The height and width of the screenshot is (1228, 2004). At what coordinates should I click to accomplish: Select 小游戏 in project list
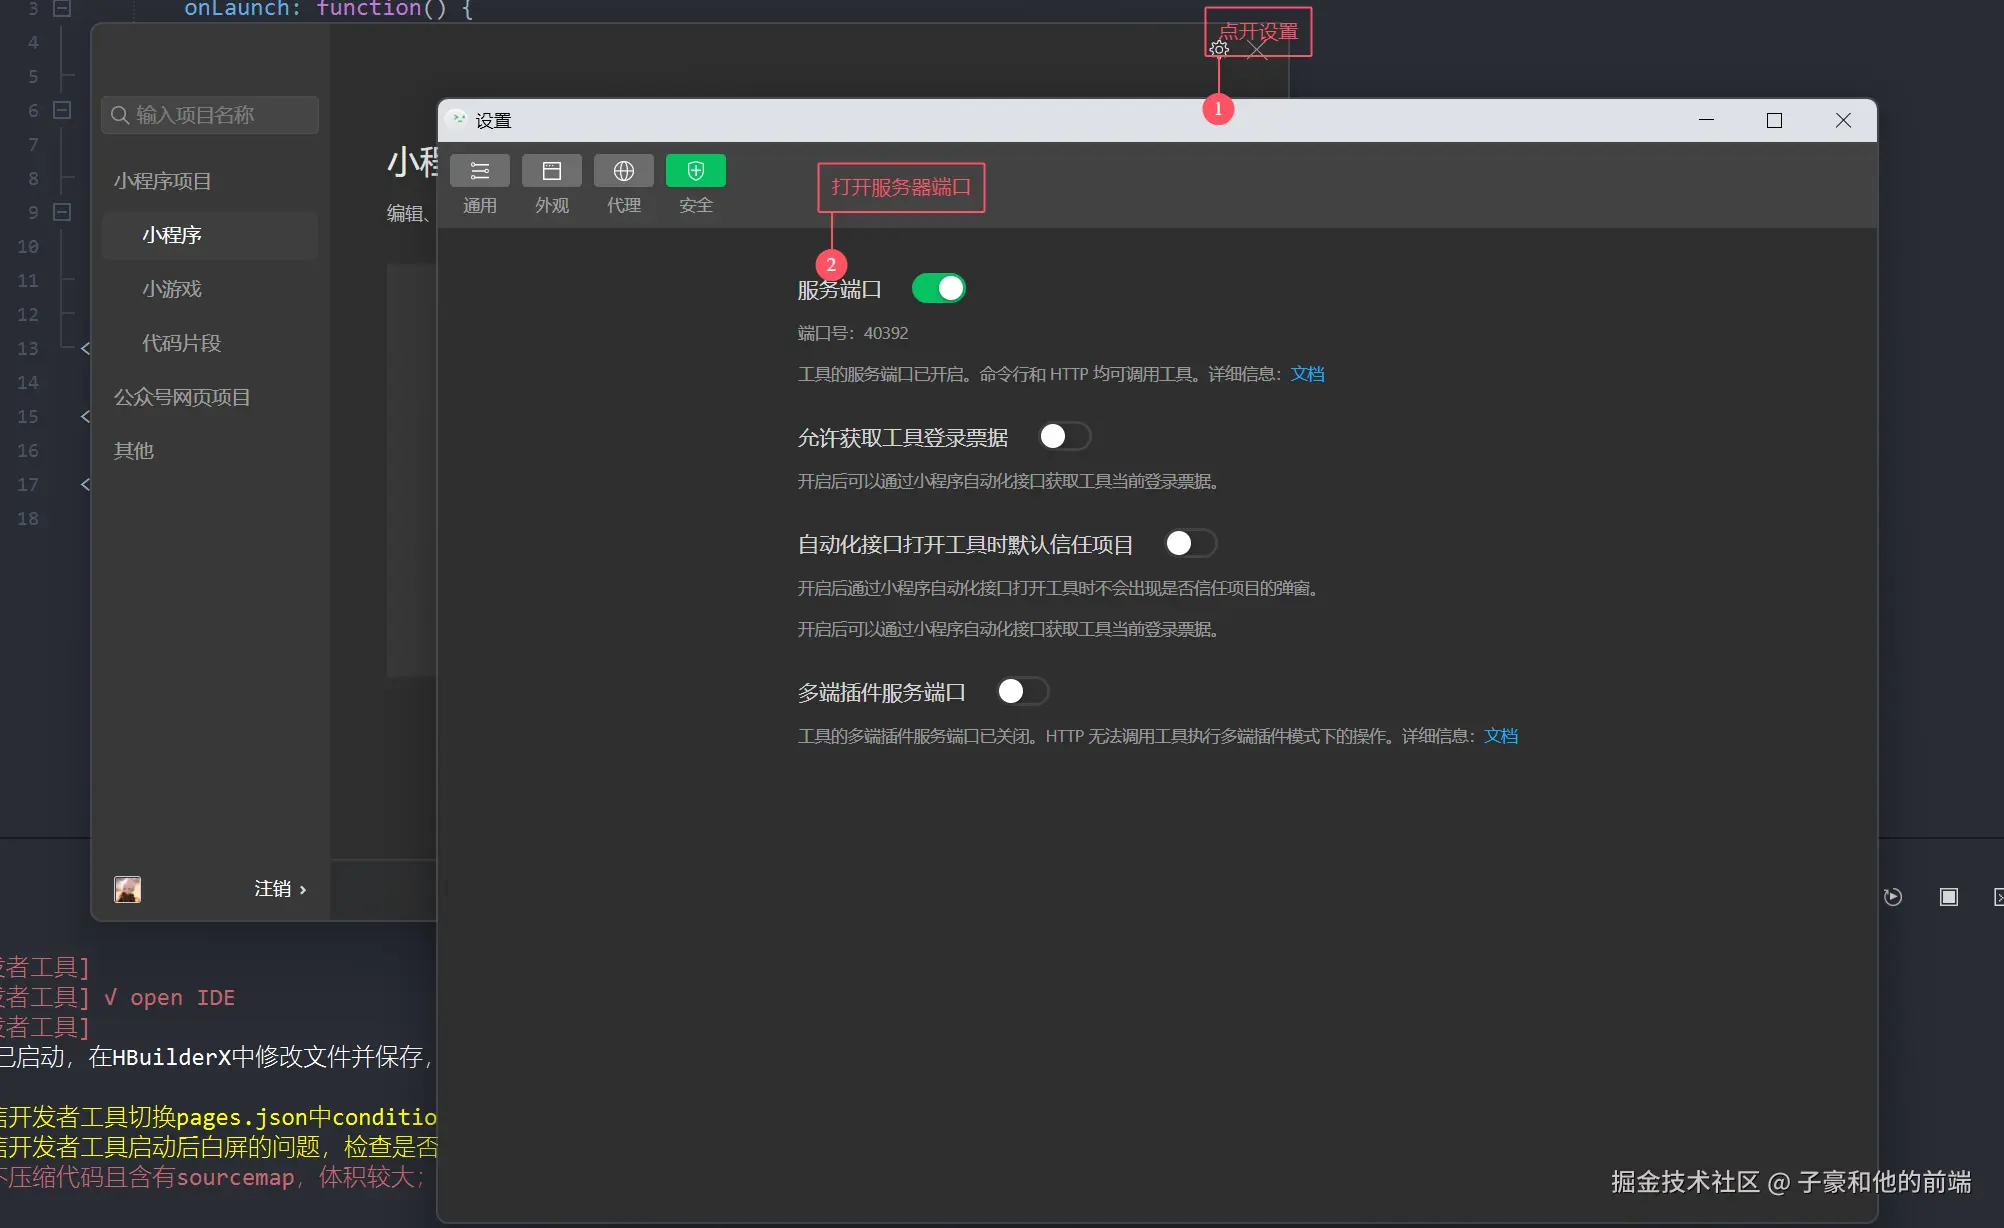pos(172,289)
